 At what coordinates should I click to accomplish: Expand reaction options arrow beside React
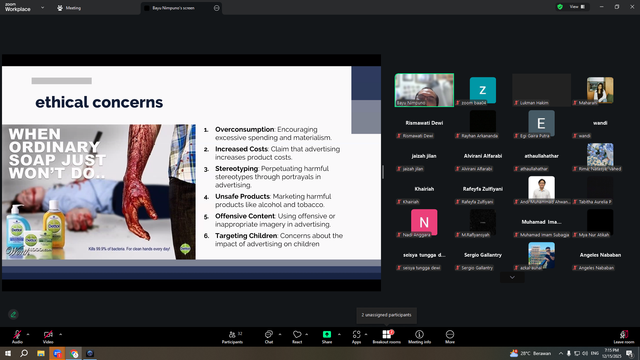click(x=307, y=334)
